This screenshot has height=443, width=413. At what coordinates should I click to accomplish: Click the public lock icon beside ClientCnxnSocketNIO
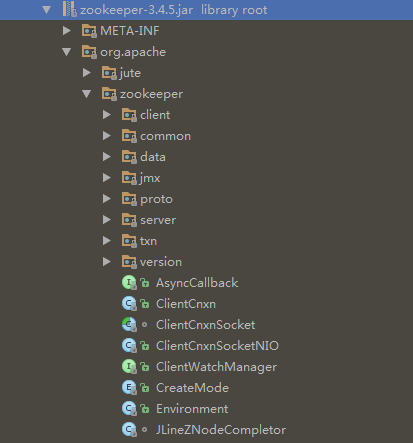(x=144, y=346)
